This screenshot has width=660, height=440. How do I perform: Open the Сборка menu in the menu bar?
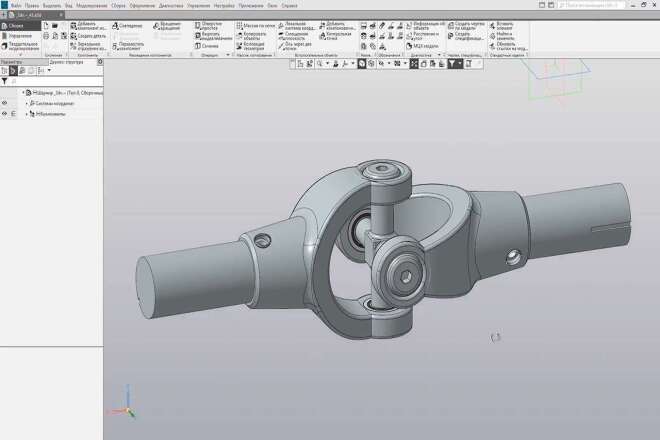118,6
